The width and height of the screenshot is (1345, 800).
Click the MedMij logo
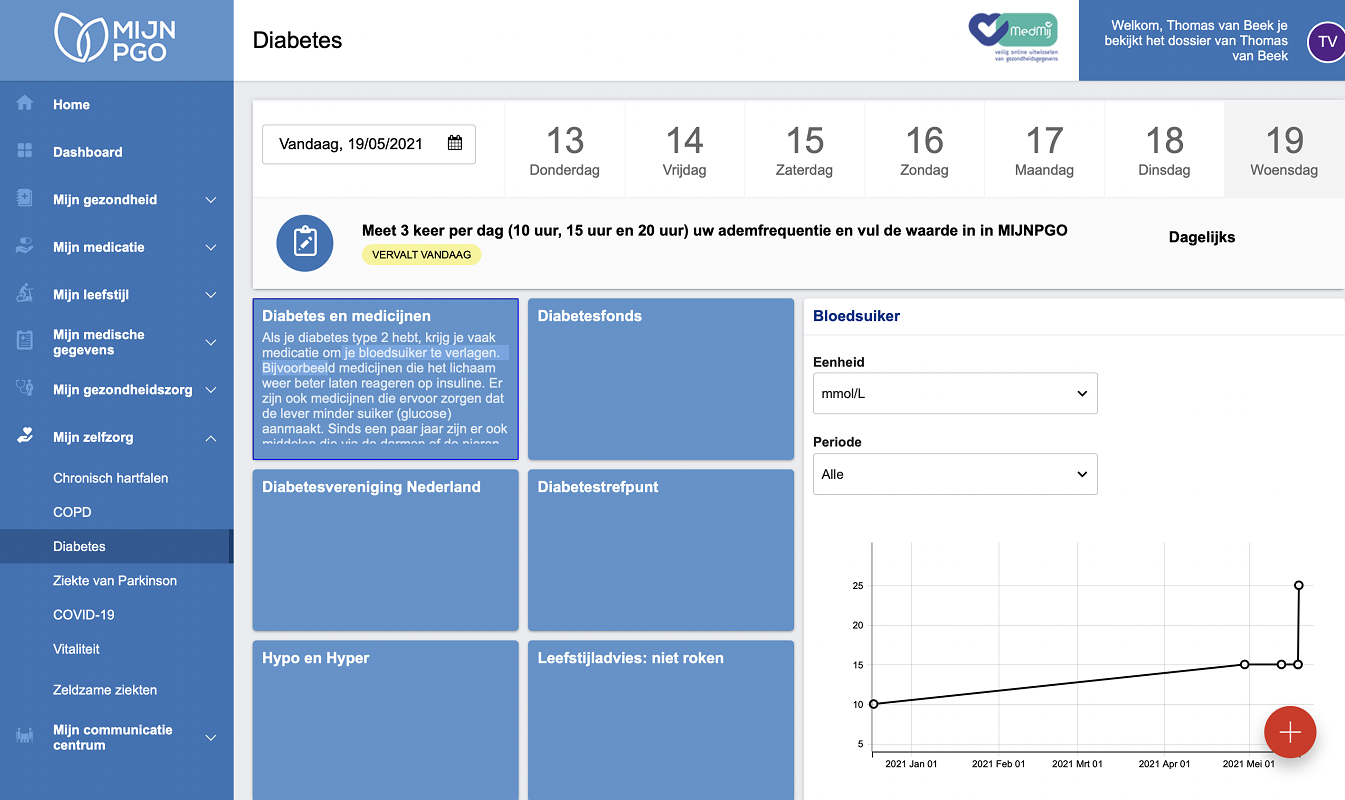coord(1012,38)
